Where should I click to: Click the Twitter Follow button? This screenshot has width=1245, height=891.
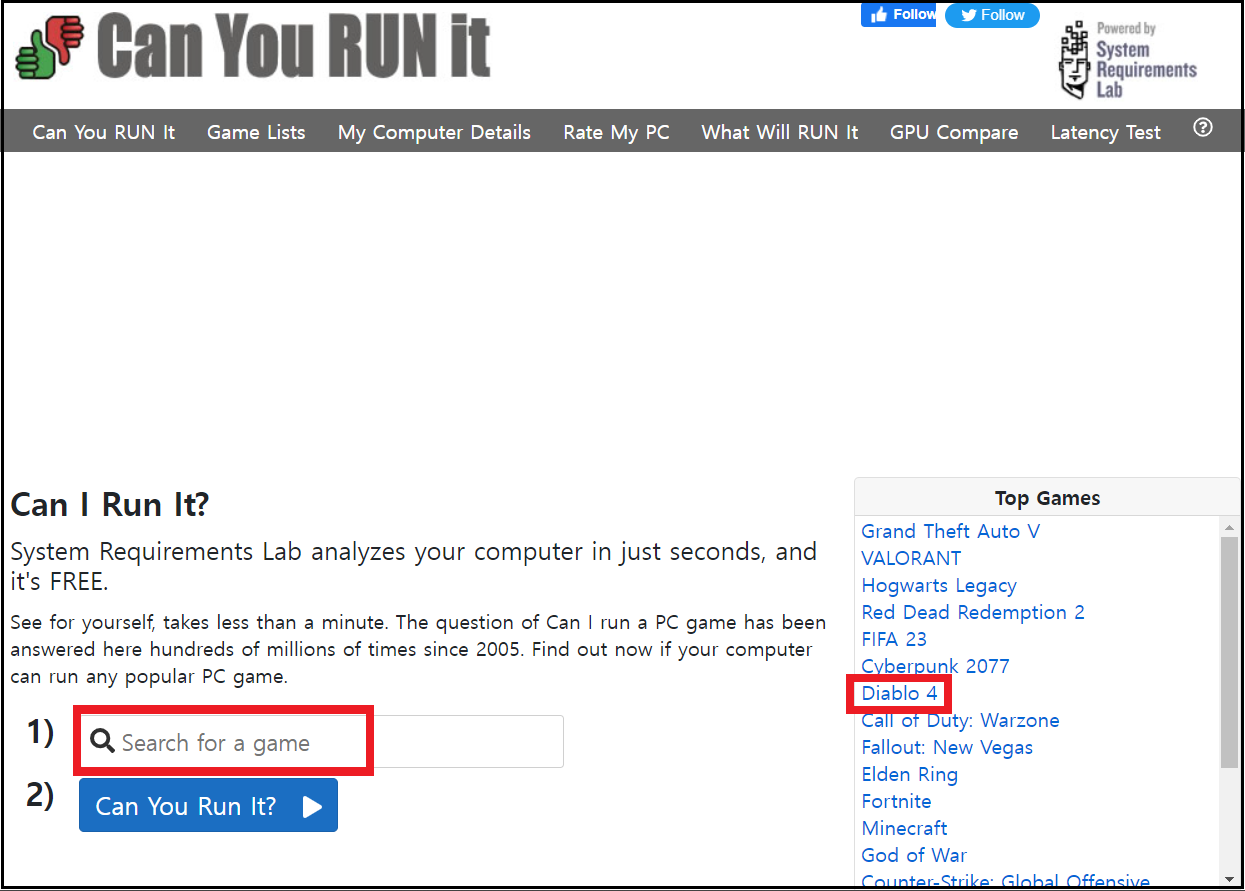992,15
